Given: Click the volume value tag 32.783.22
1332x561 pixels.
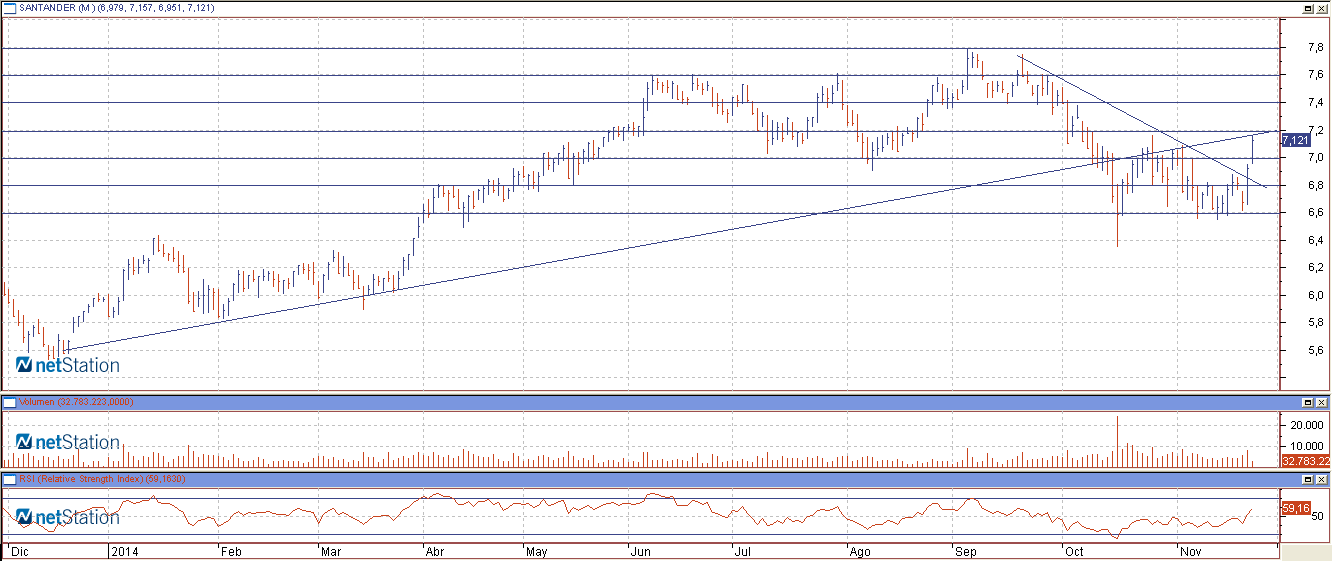Looking at the screenshot, I should click(x=1305, y=461).
